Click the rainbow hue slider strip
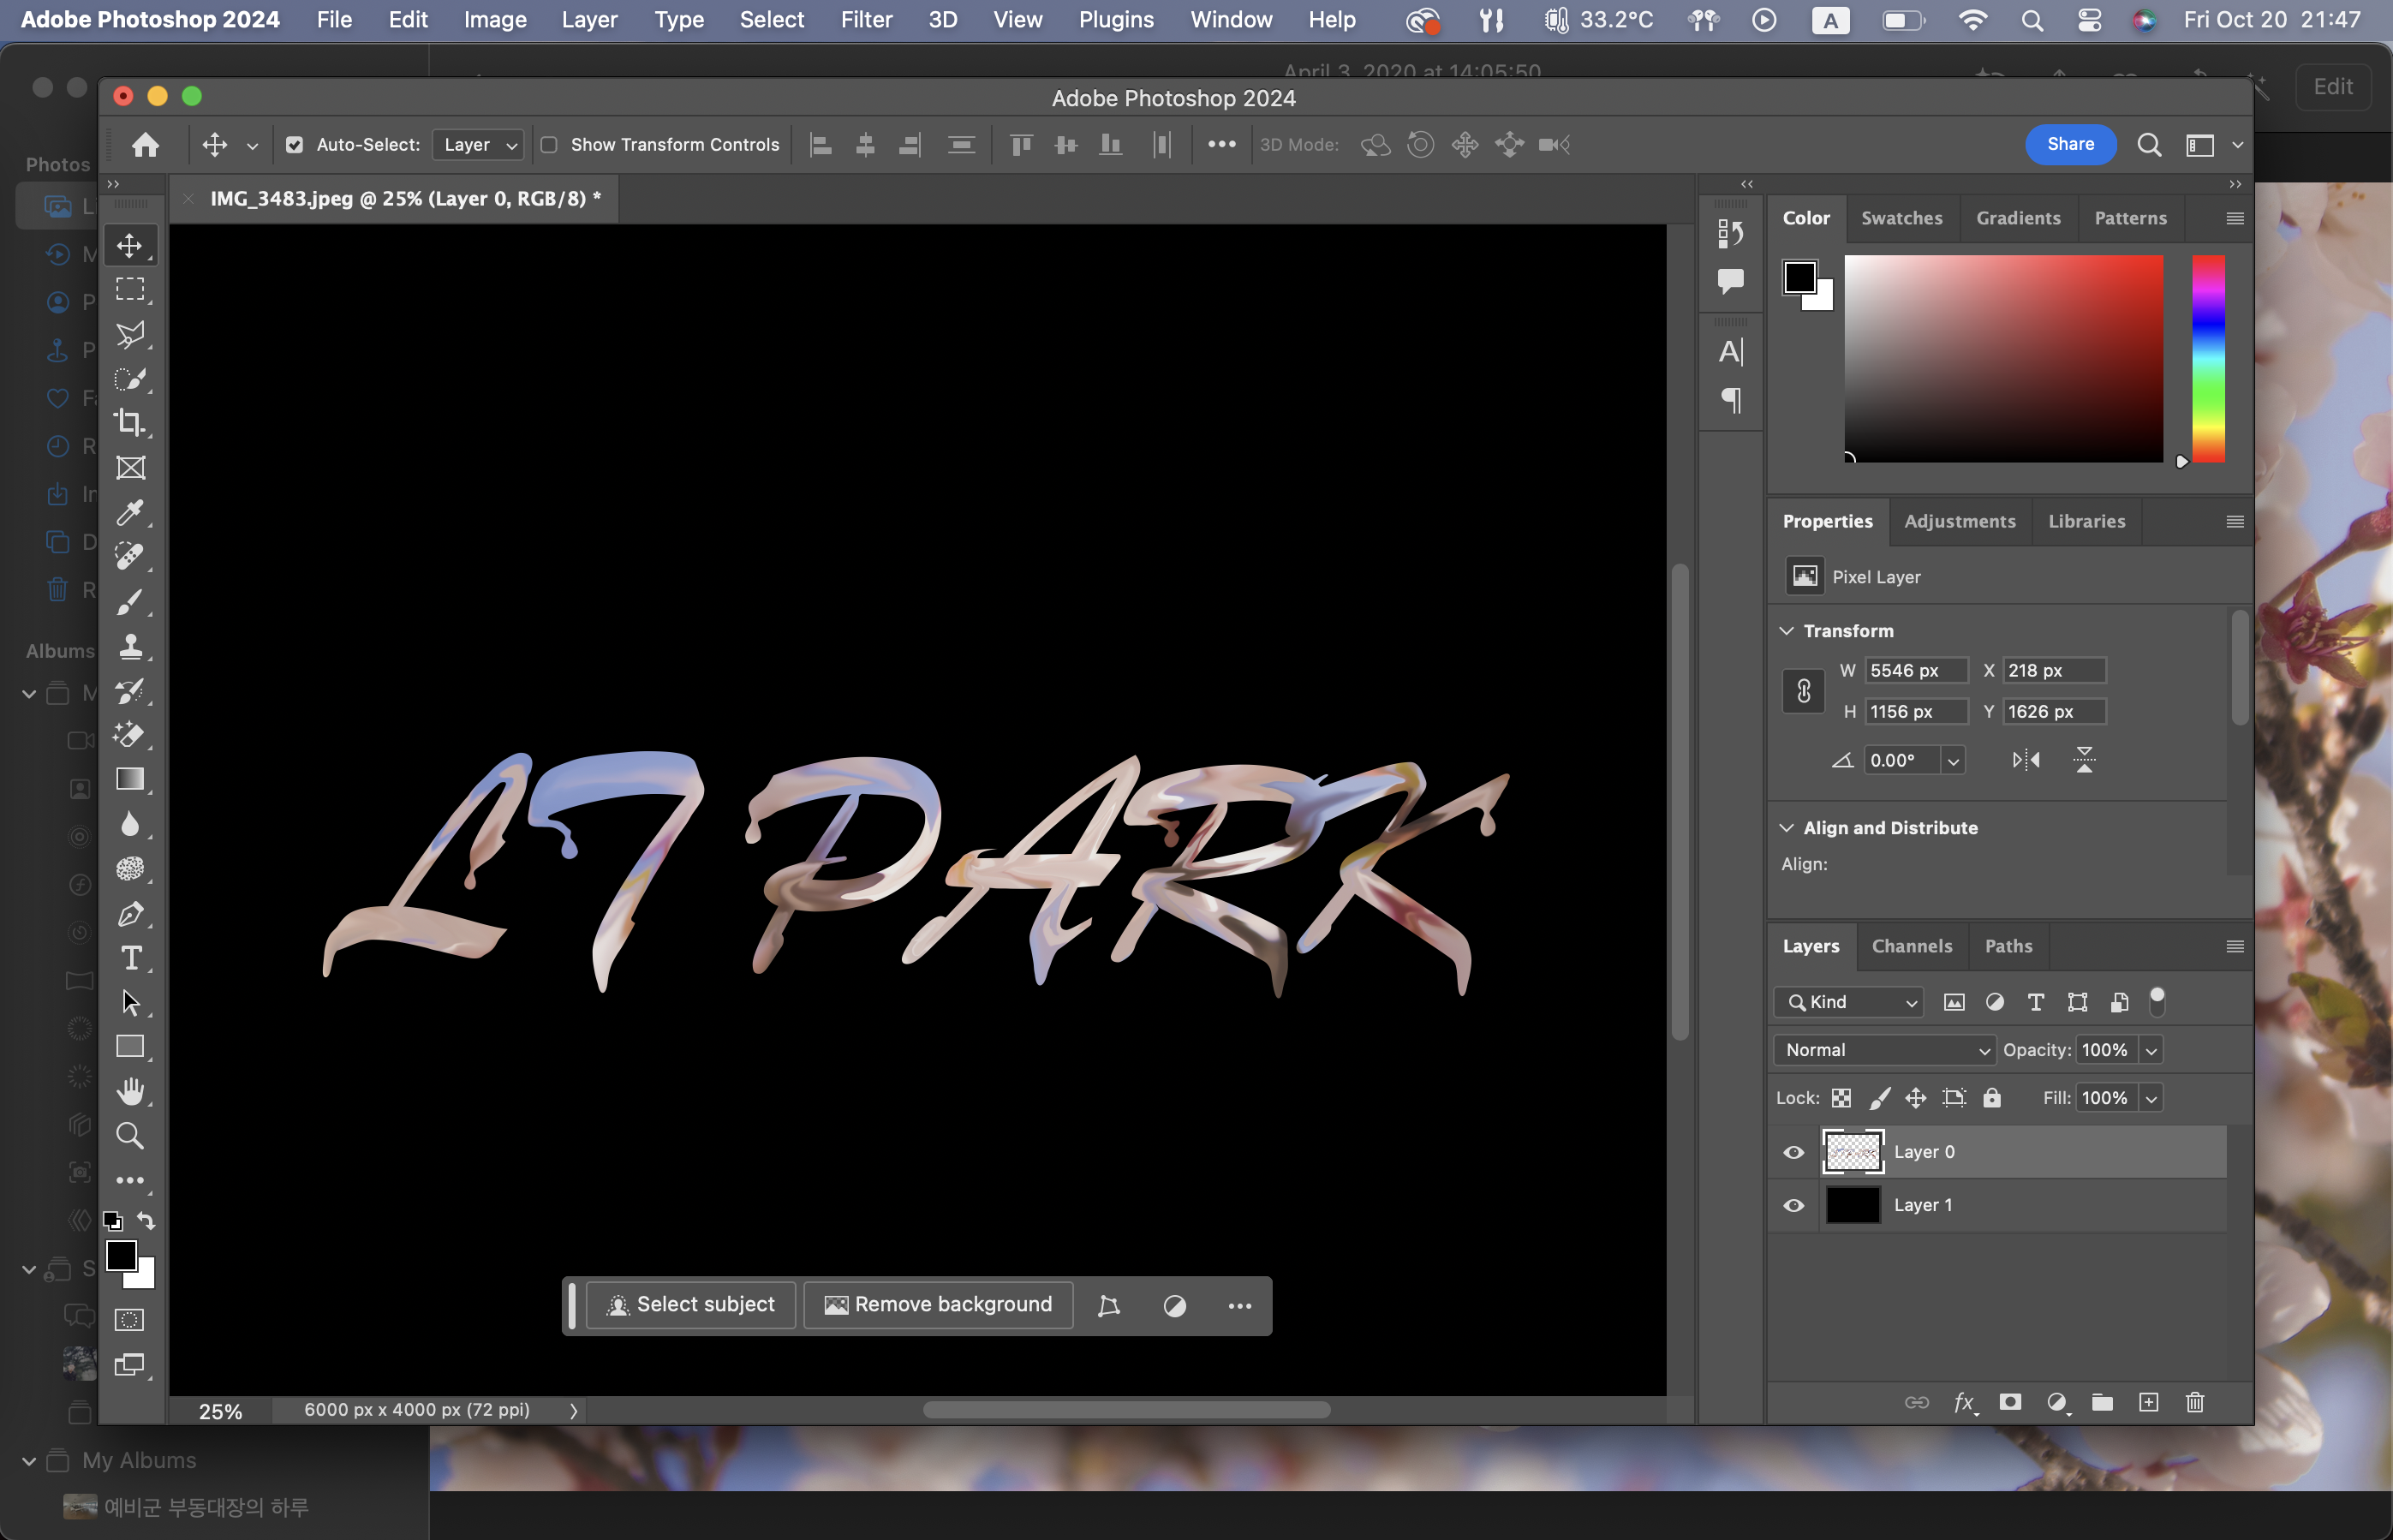 click(2208, 358)
